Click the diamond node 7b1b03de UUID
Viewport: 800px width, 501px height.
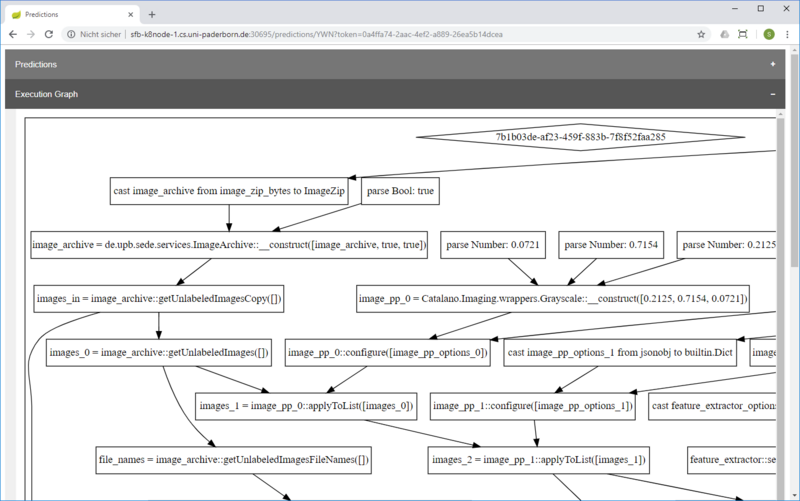pyautogui.click(x=580, y=136)
